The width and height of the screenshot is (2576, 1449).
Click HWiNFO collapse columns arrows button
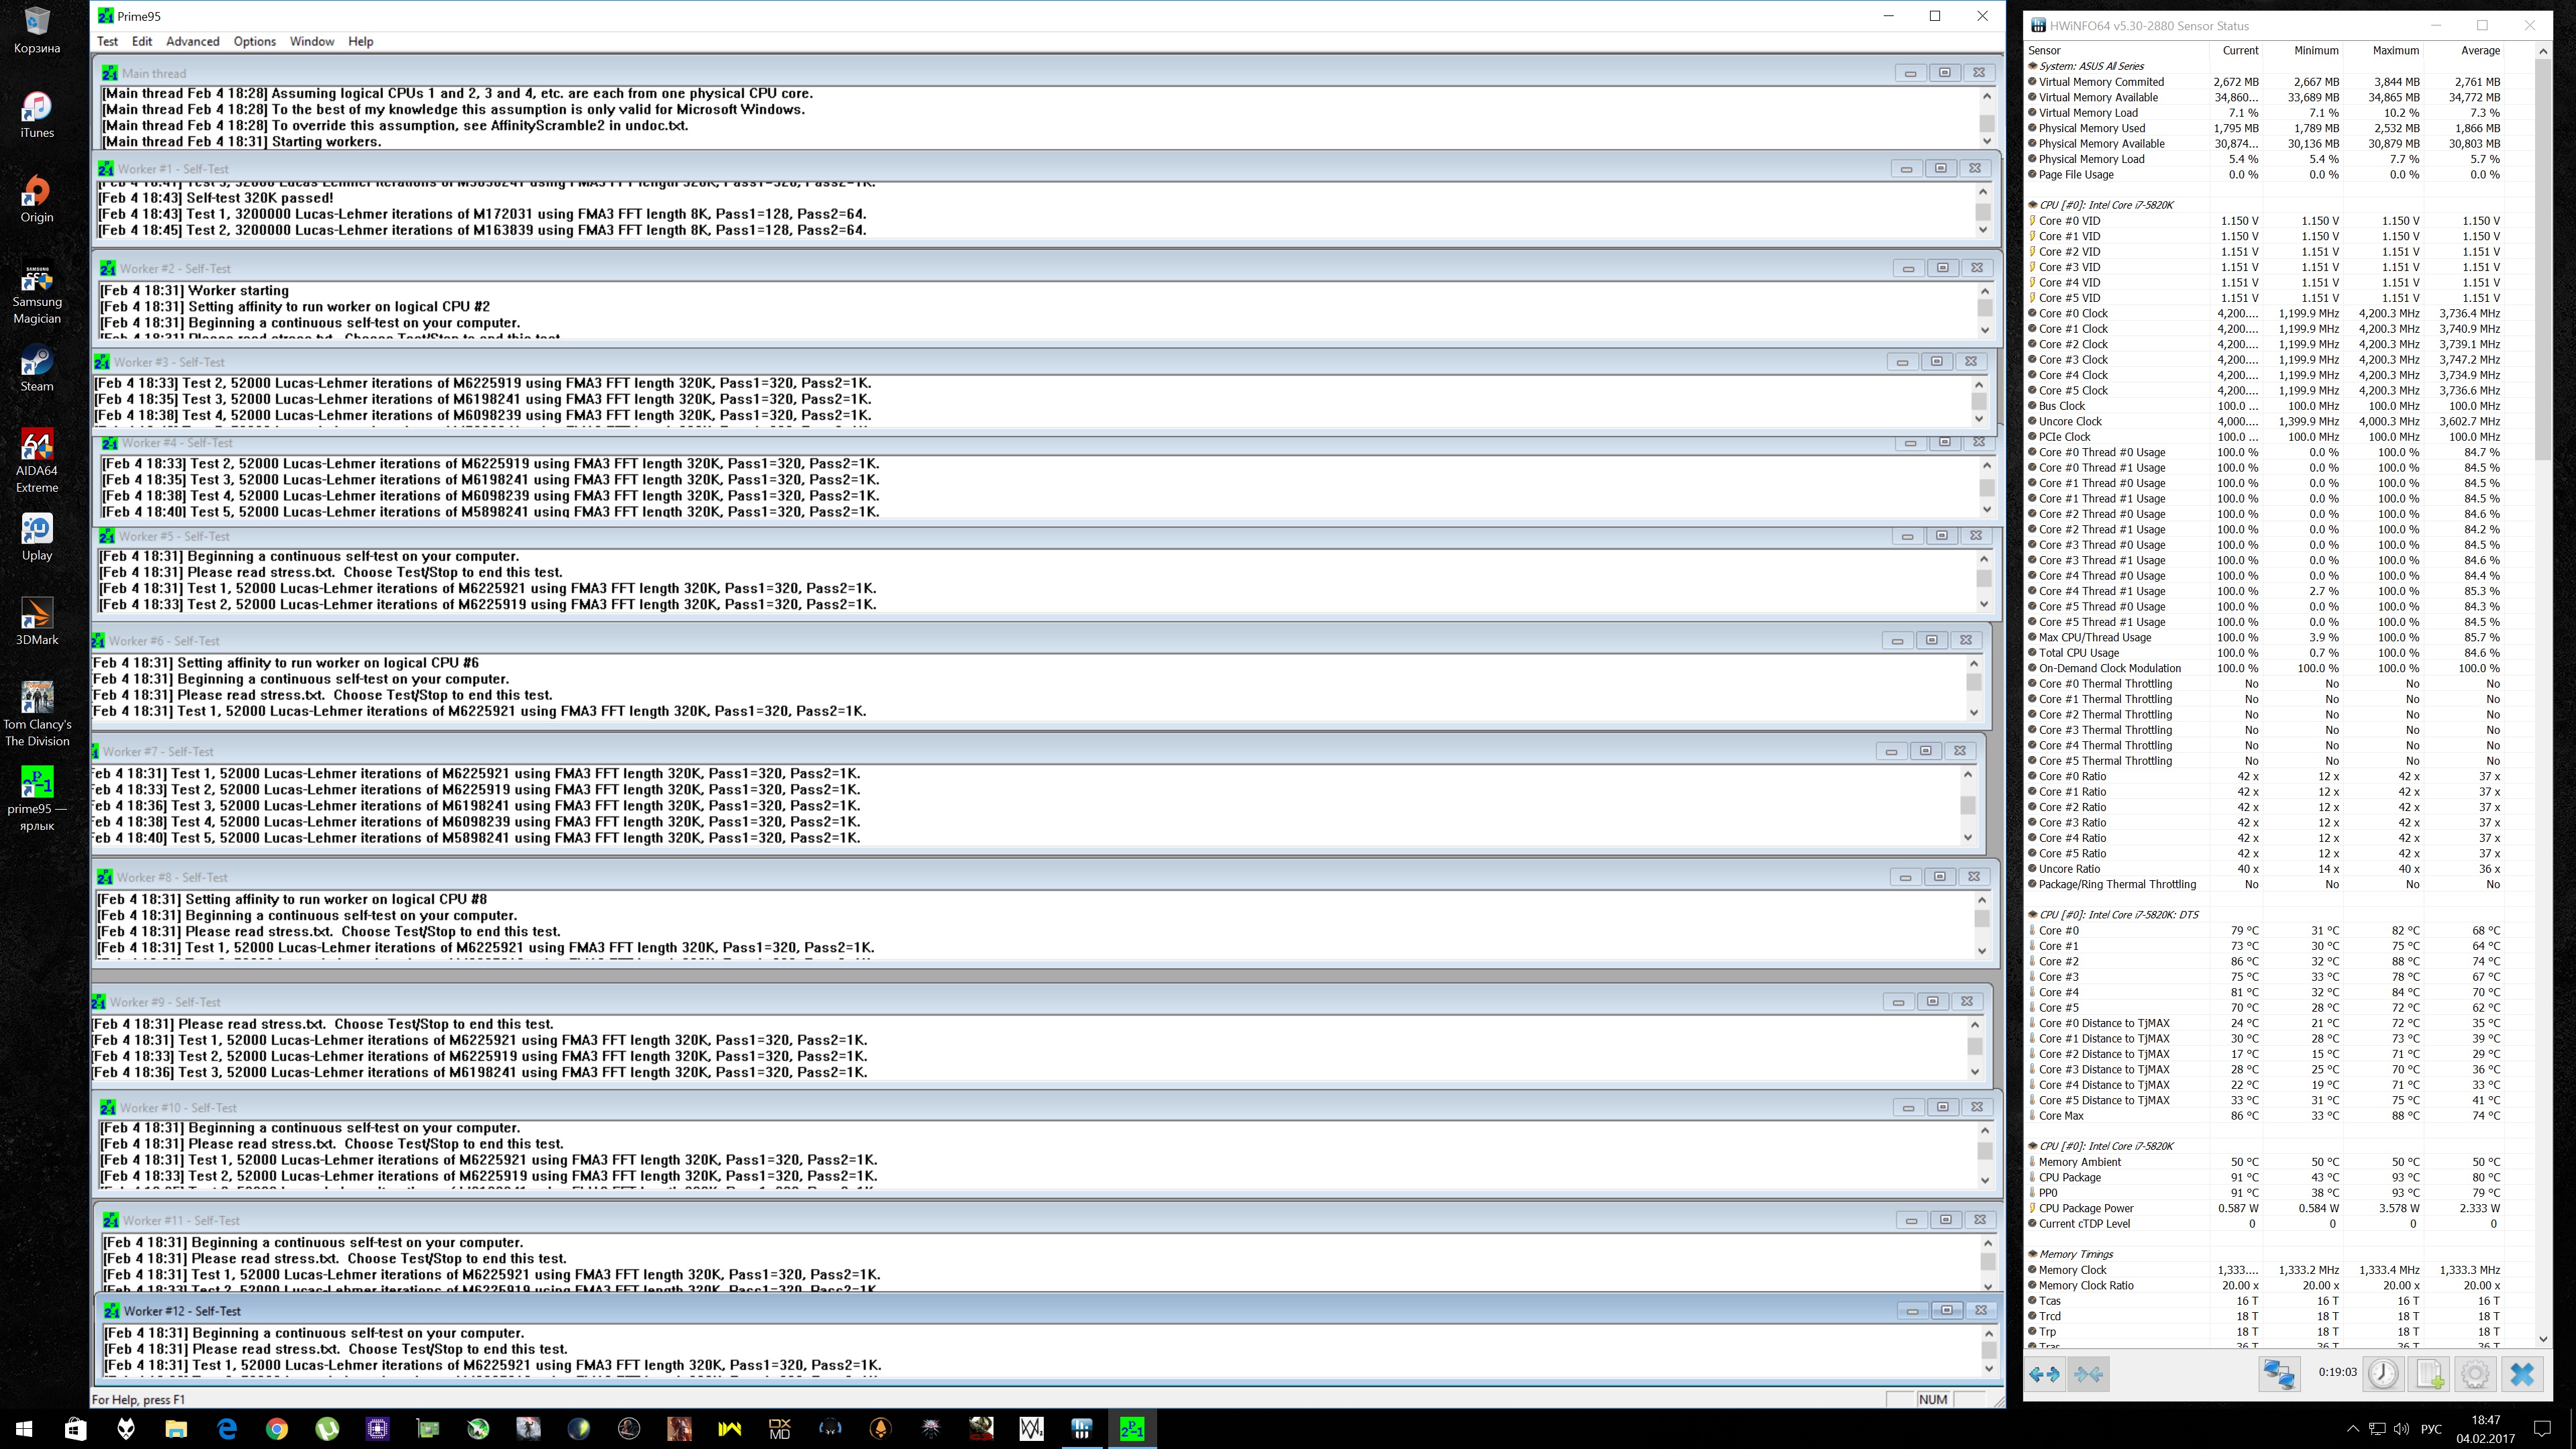tap(2088, 1374)
